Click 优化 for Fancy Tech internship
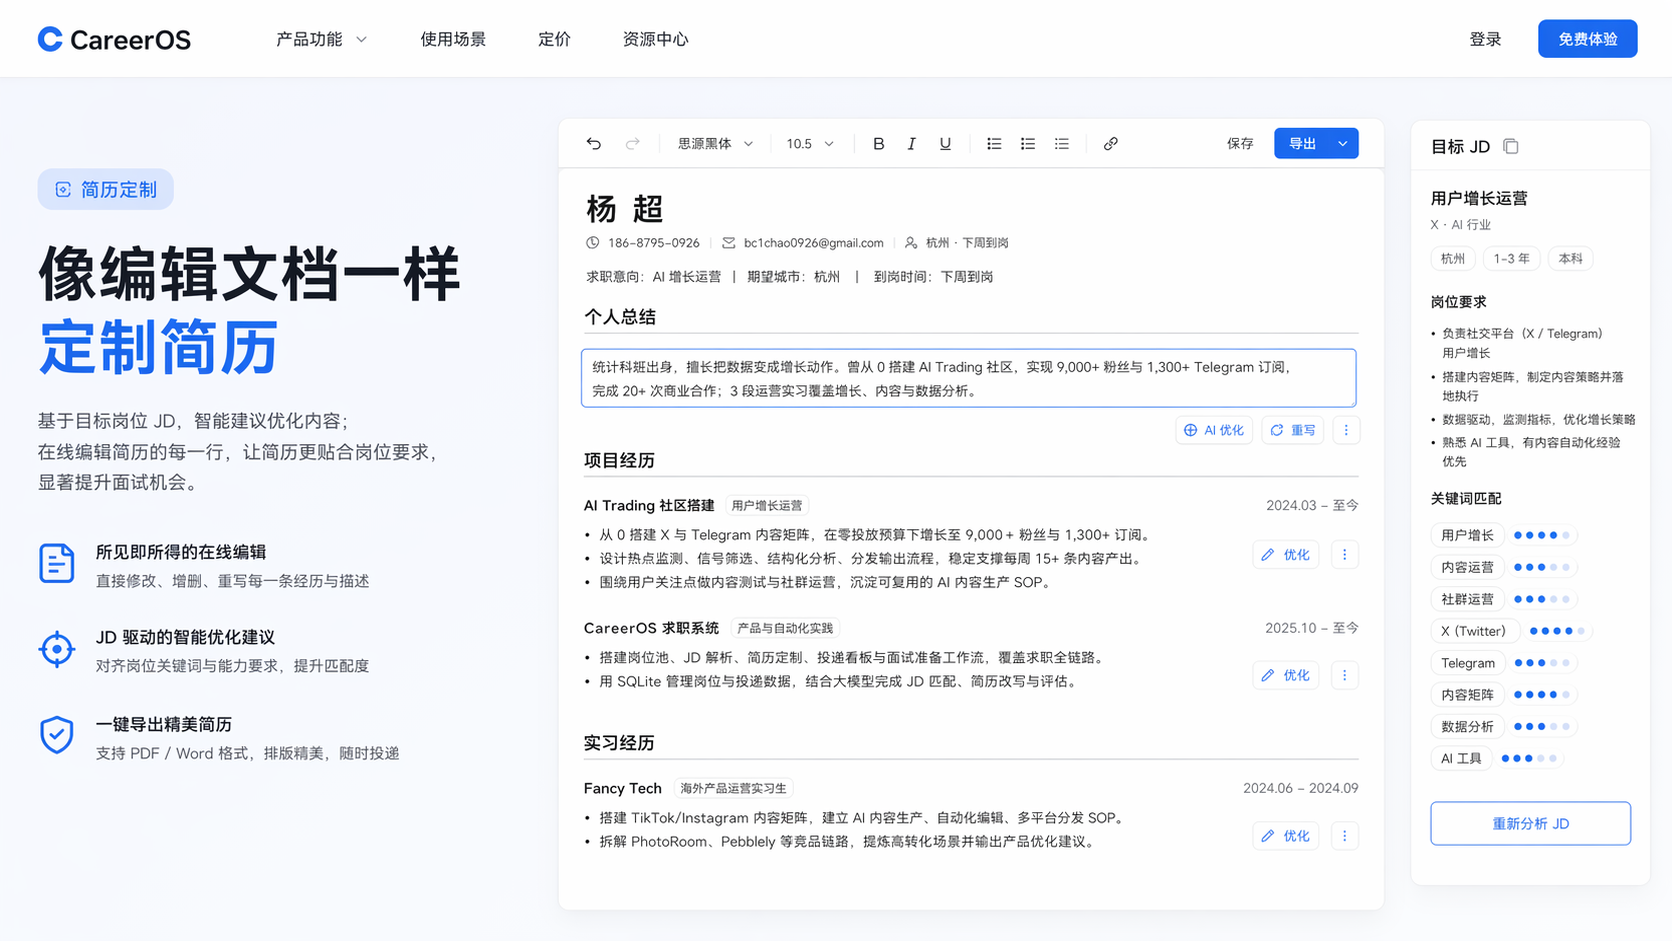 [x=1286, y=835]
